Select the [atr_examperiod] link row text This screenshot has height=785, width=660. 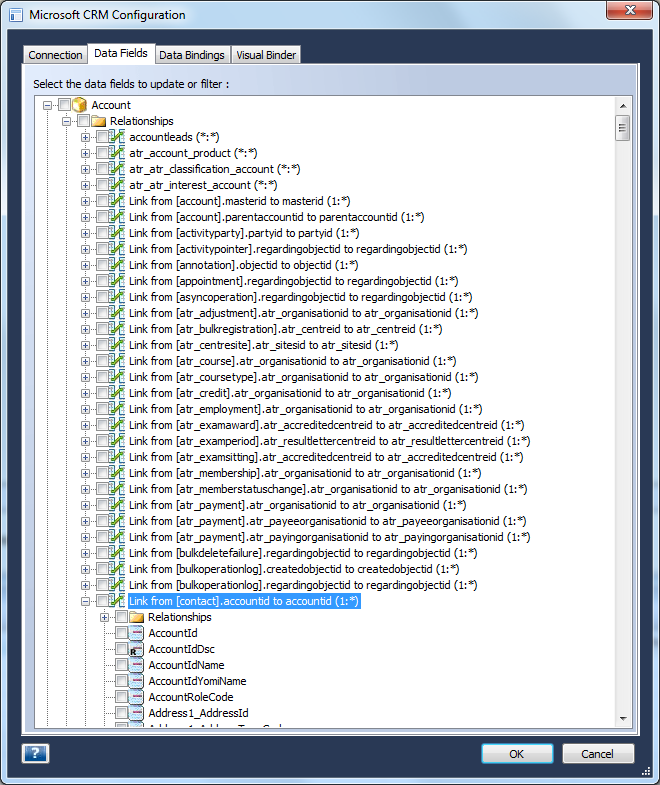(x=329, y=441)
